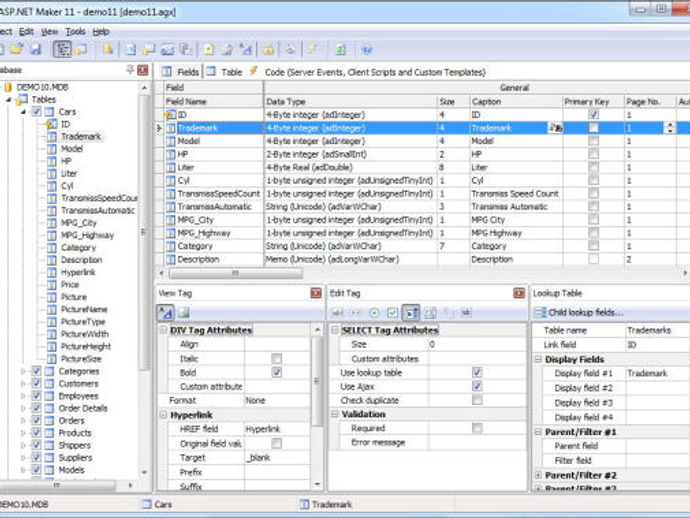
Task: Collapse Display Fields section in Lookup Table
Action: [538, 359]
